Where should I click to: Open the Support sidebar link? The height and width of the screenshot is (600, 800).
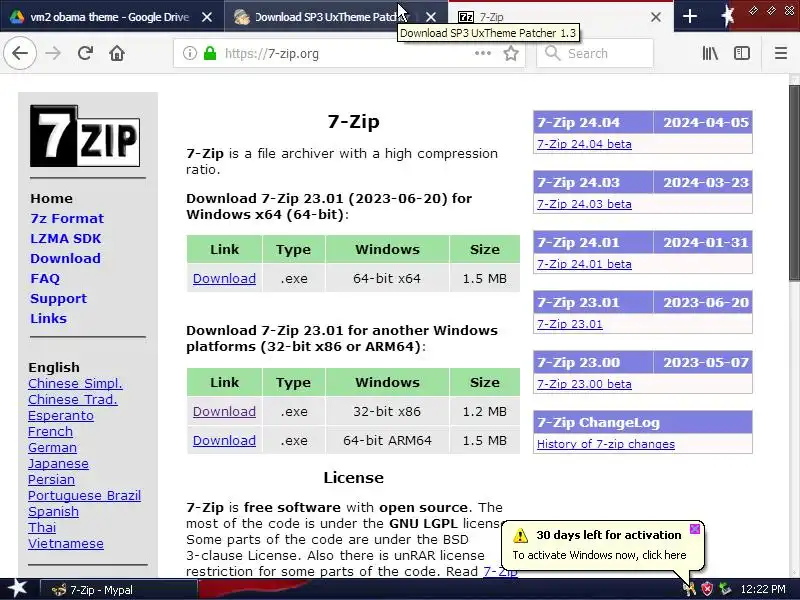58,298
